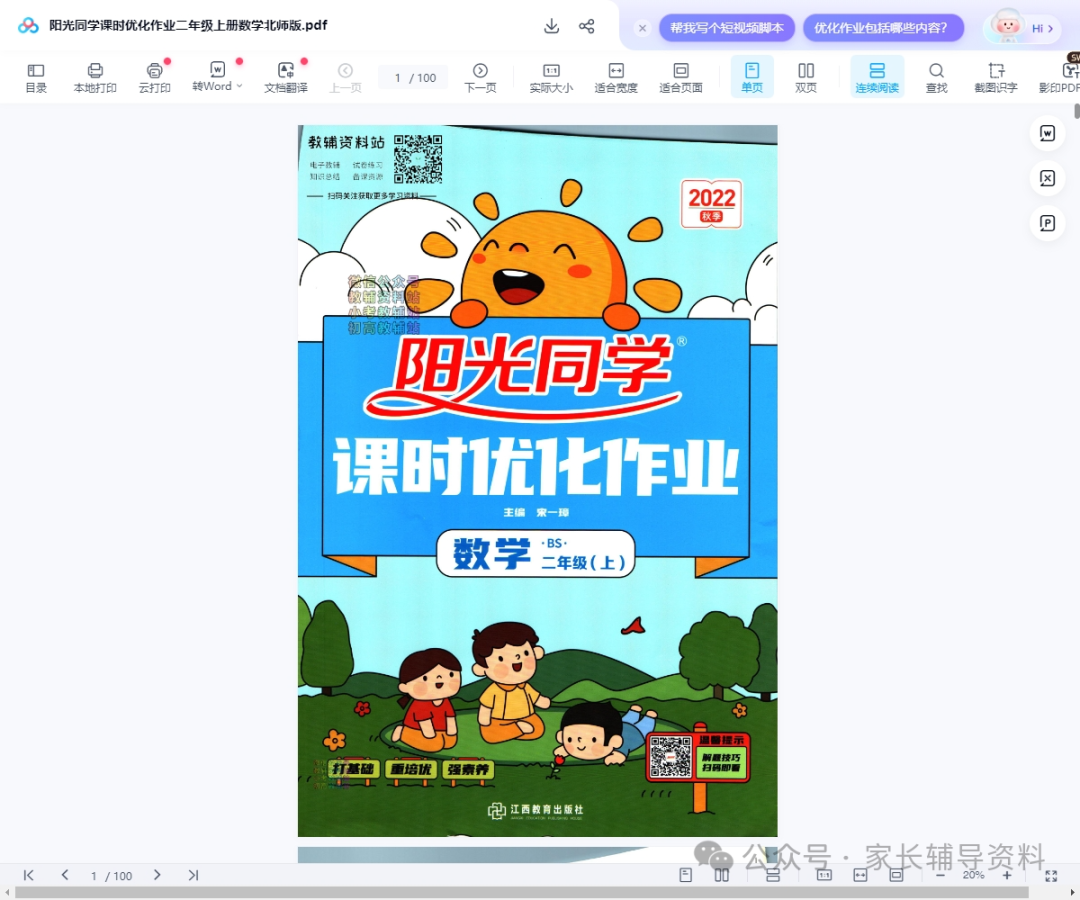
Task: Go to 下一页 next page in toolbar
Action: (480, 78)
